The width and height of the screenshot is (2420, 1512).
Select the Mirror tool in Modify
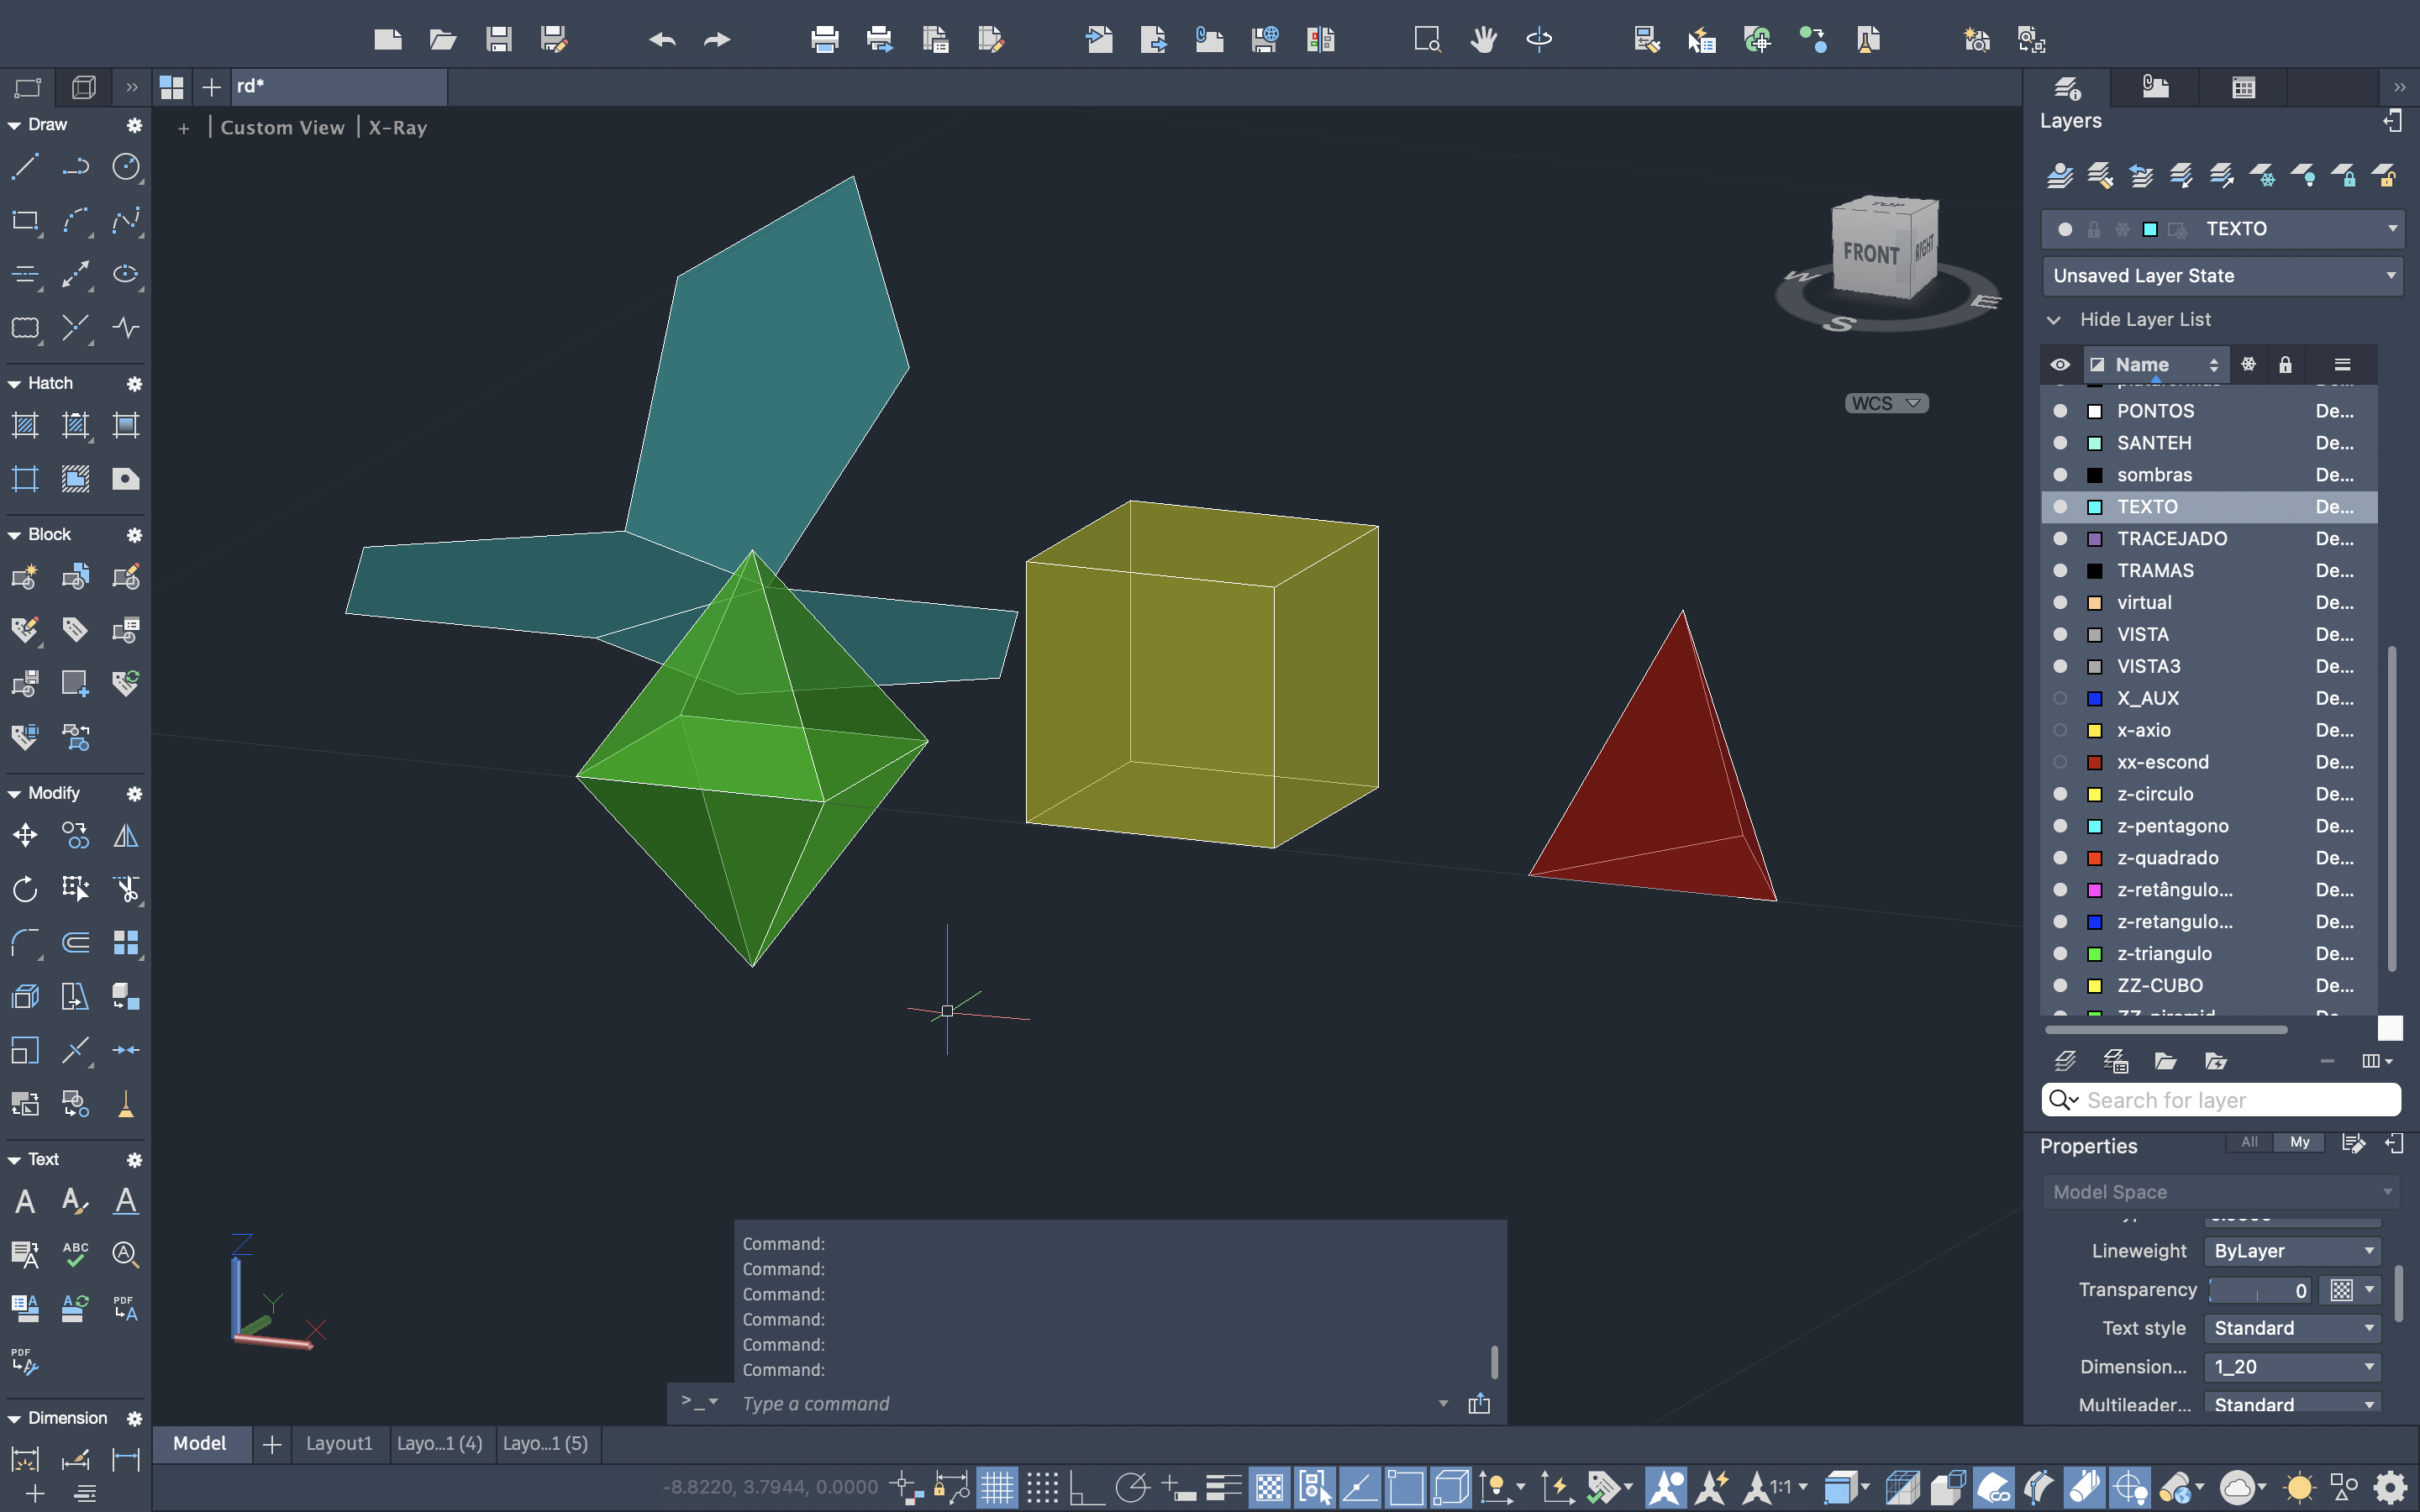click(125, 835)
